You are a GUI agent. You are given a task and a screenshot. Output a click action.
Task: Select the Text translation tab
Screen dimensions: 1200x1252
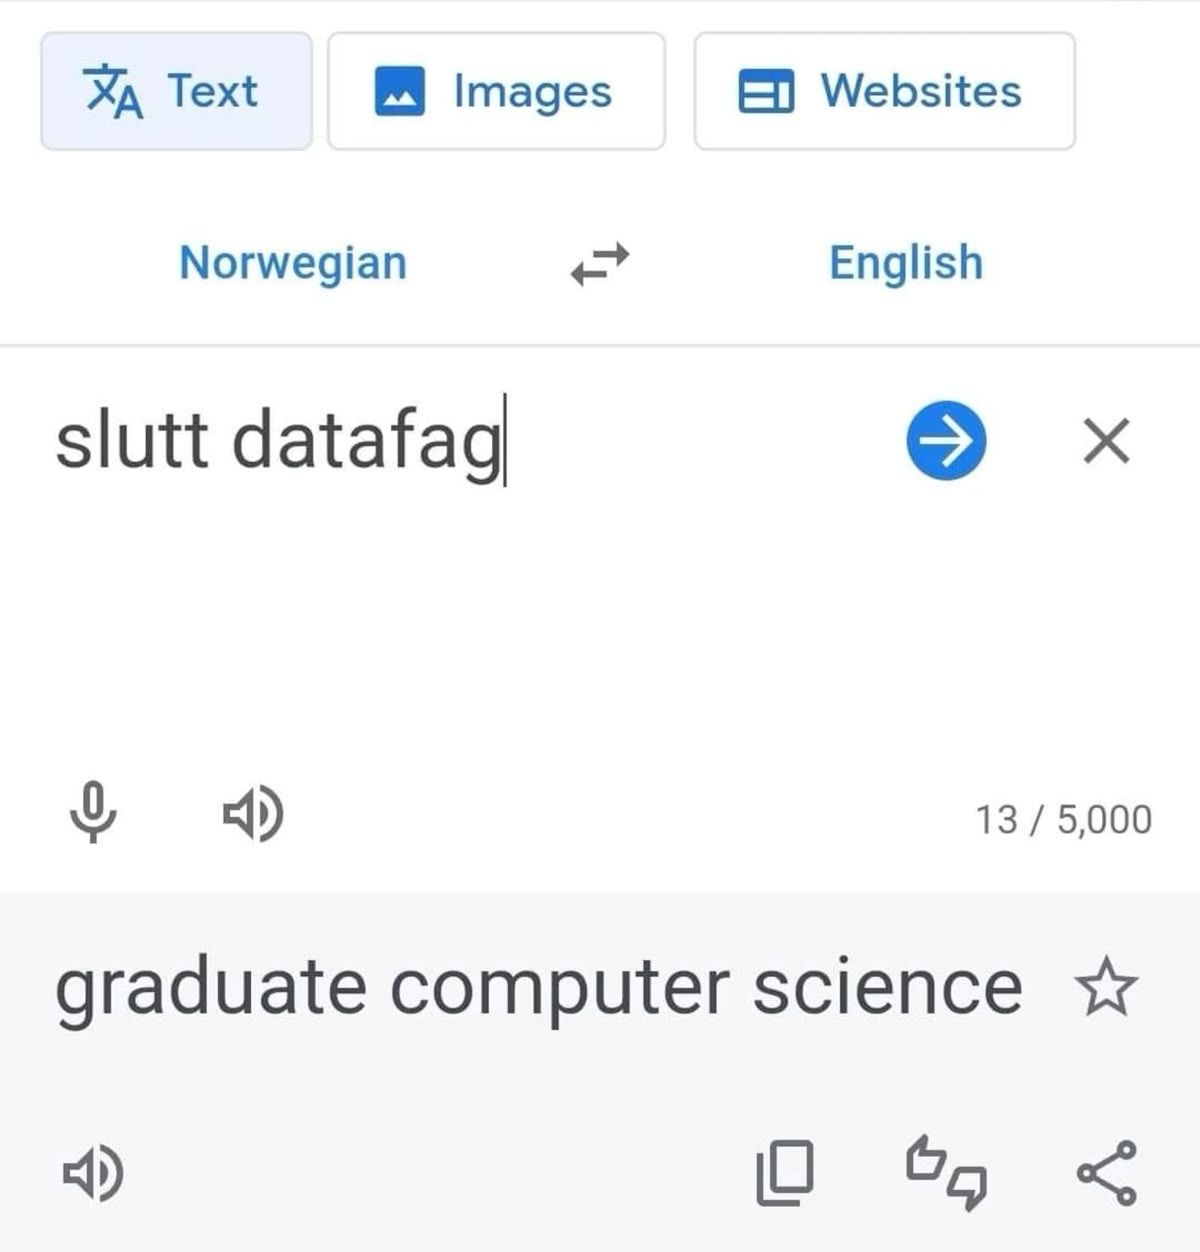coord(176,91)
